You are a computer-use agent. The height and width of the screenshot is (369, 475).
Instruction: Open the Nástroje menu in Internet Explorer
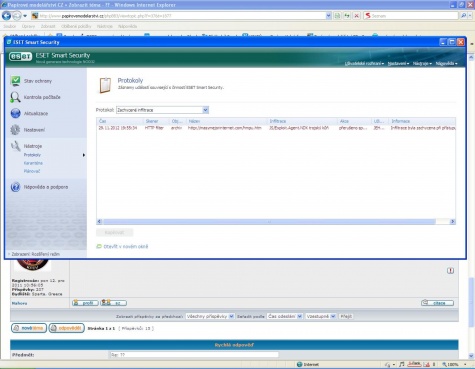point(105,26)
